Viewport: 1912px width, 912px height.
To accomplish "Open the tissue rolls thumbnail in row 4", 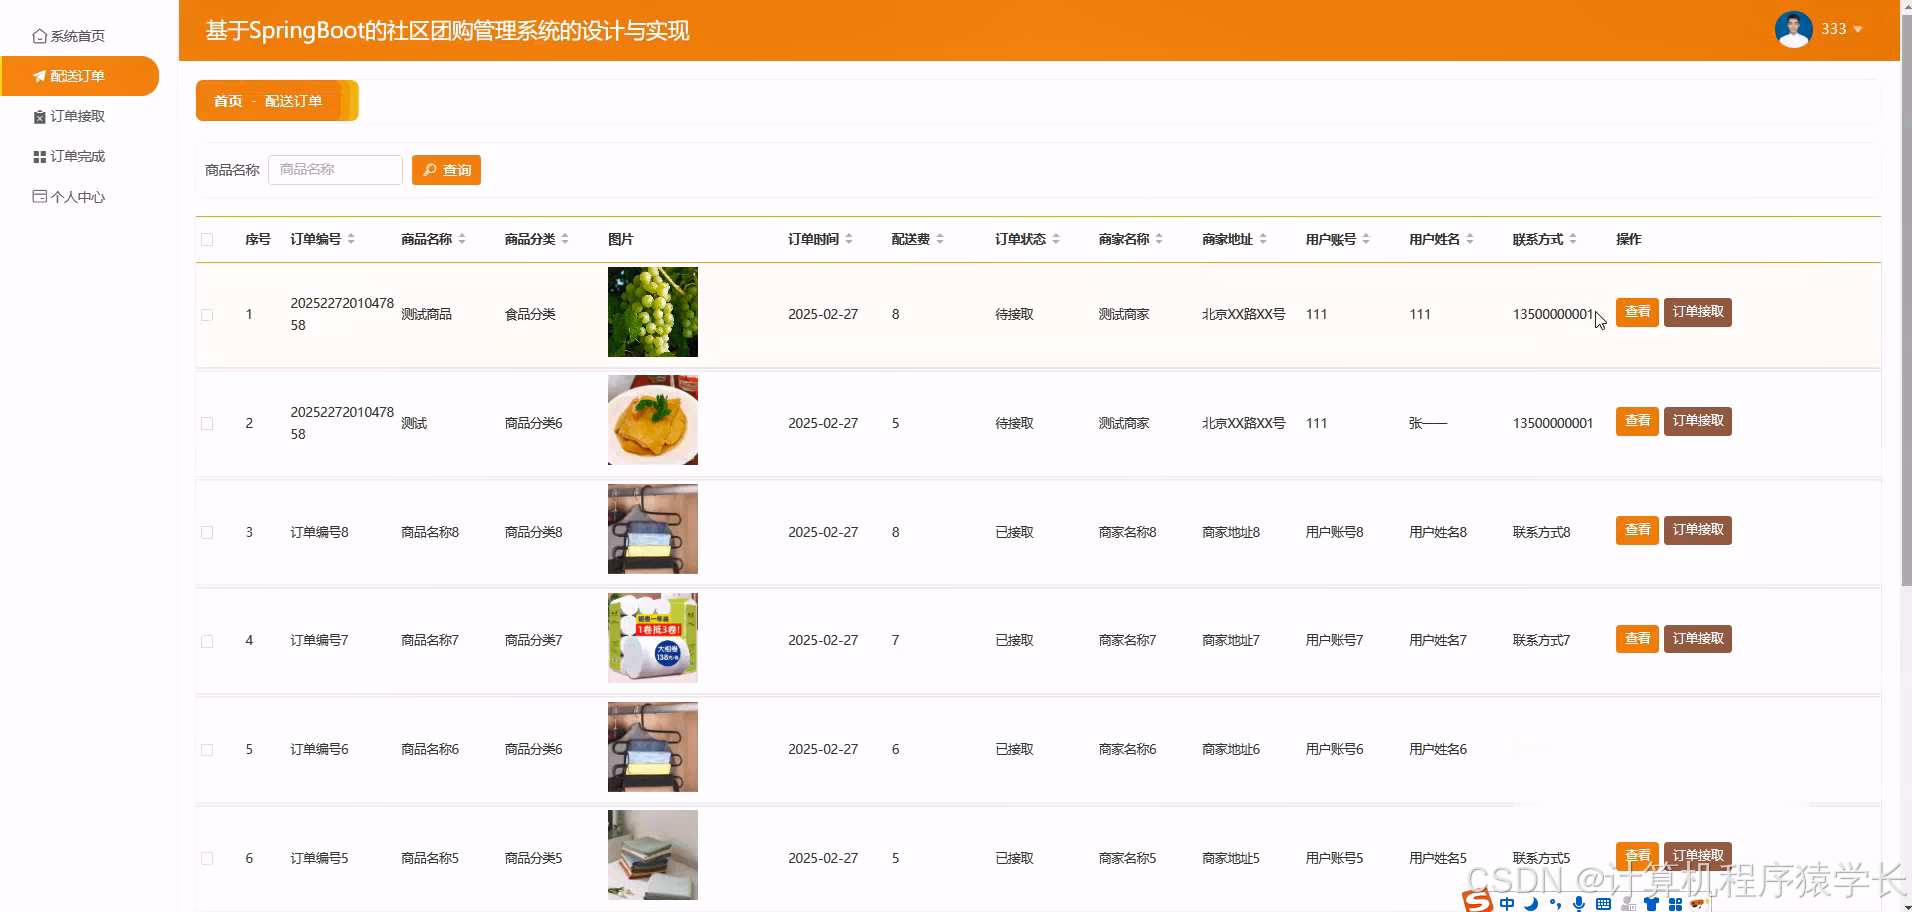I will 653,638.
